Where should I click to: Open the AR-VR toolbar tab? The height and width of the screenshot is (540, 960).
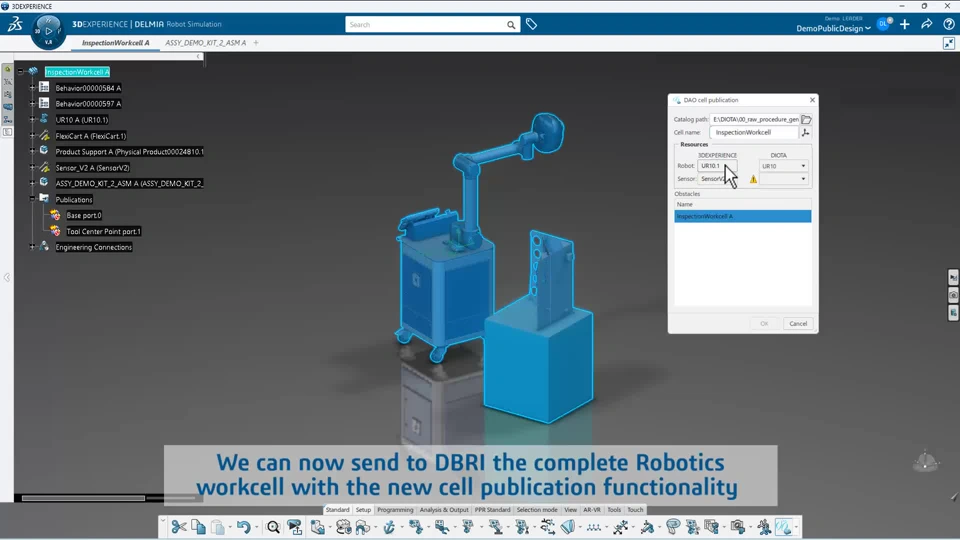click(x=591, y=509)
